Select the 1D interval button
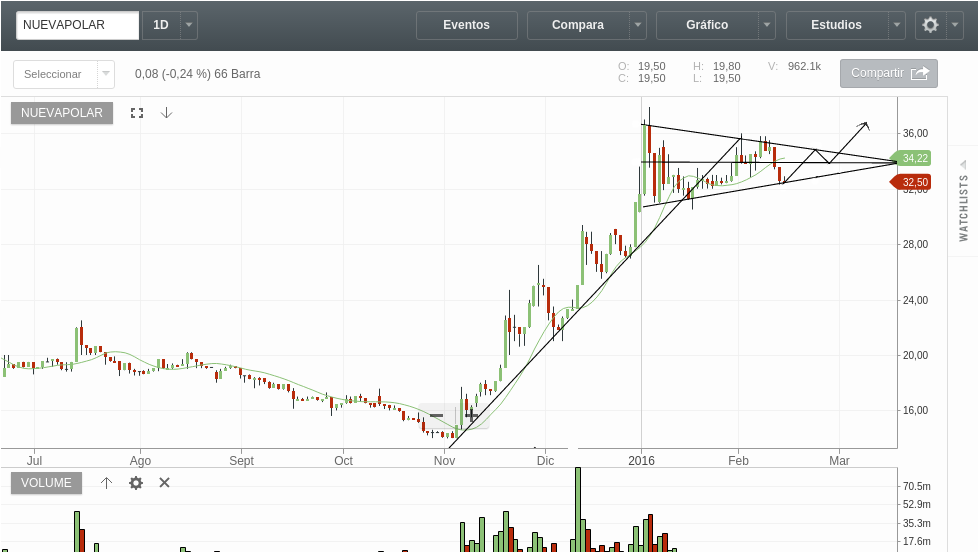Image resolution: width=979 pixels, height=552 pixels. [161, 25]
